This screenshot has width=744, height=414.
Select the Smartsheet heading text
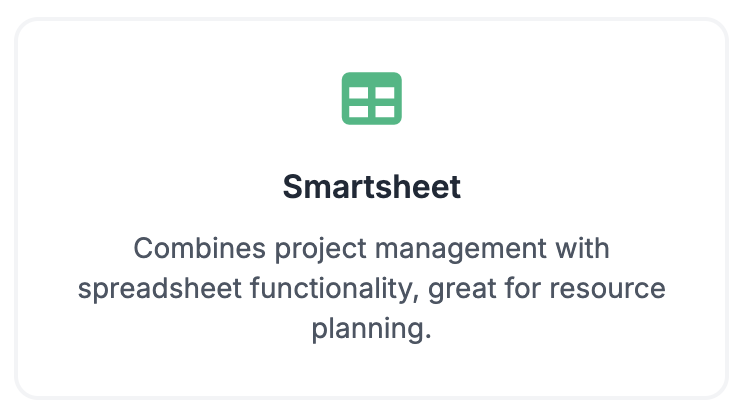point(372,186)
